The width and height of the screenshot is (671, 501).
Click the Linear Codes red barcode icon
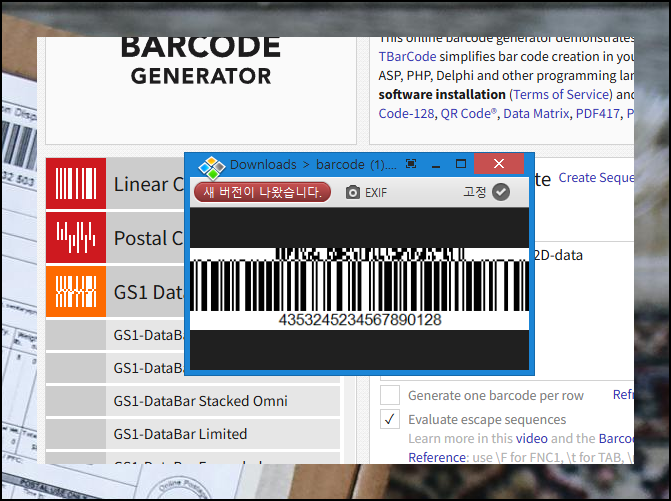76,184
